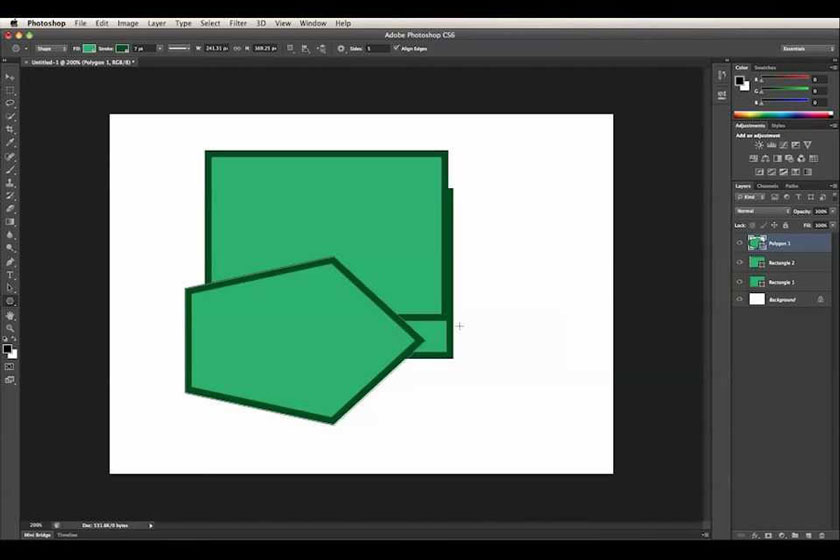The image size is (840, 560).
Task: Open the Opacity slider dropdown arrow
Action: pyautogui.click(x=832, y=212)
